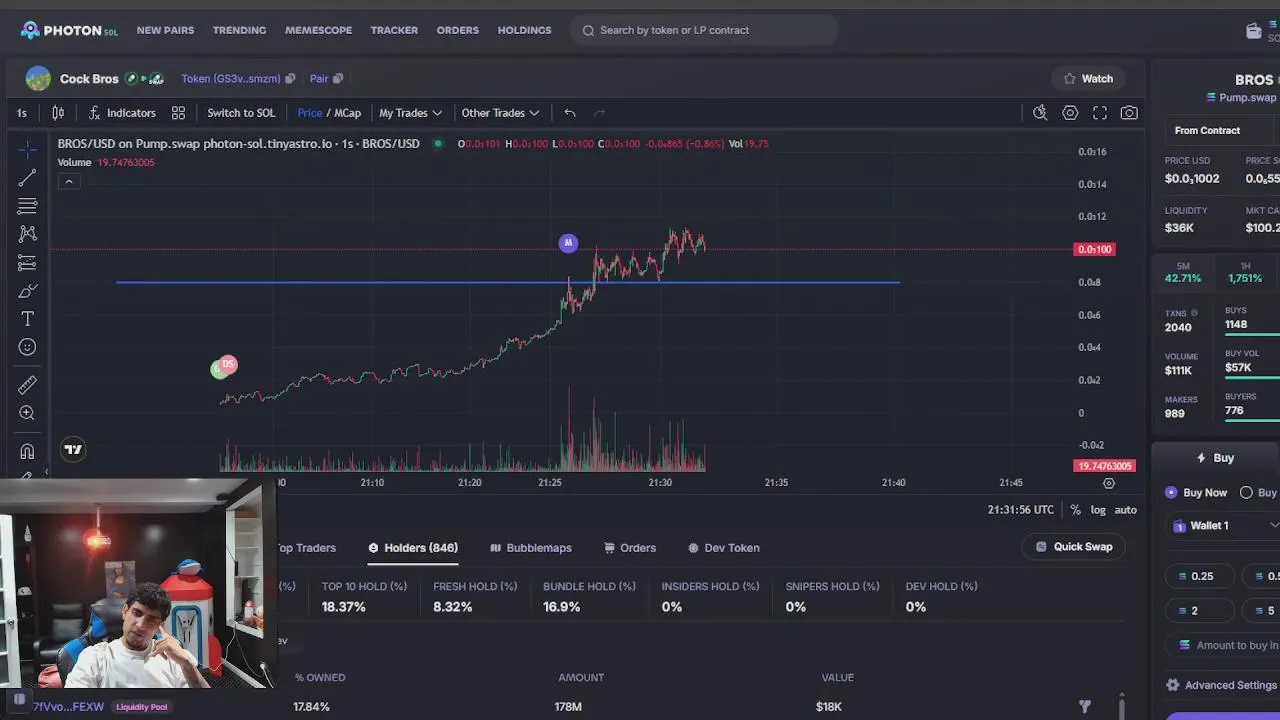Expand Advanced Settings

[1222, 685]
